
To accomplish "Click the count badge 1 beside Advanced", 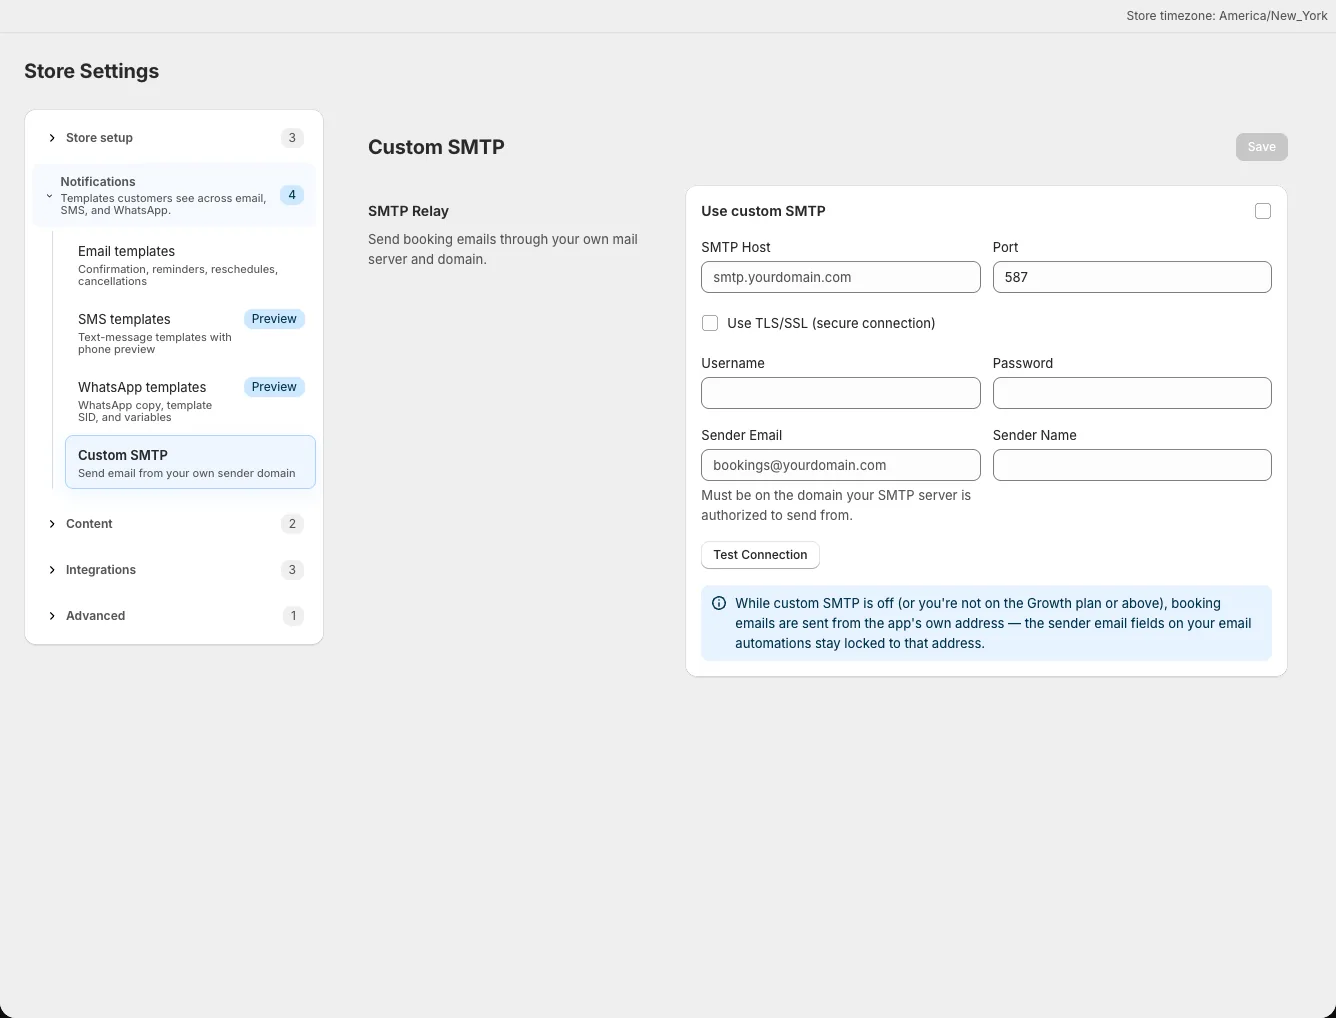I will pyautogui.click(x=293, y=616).
